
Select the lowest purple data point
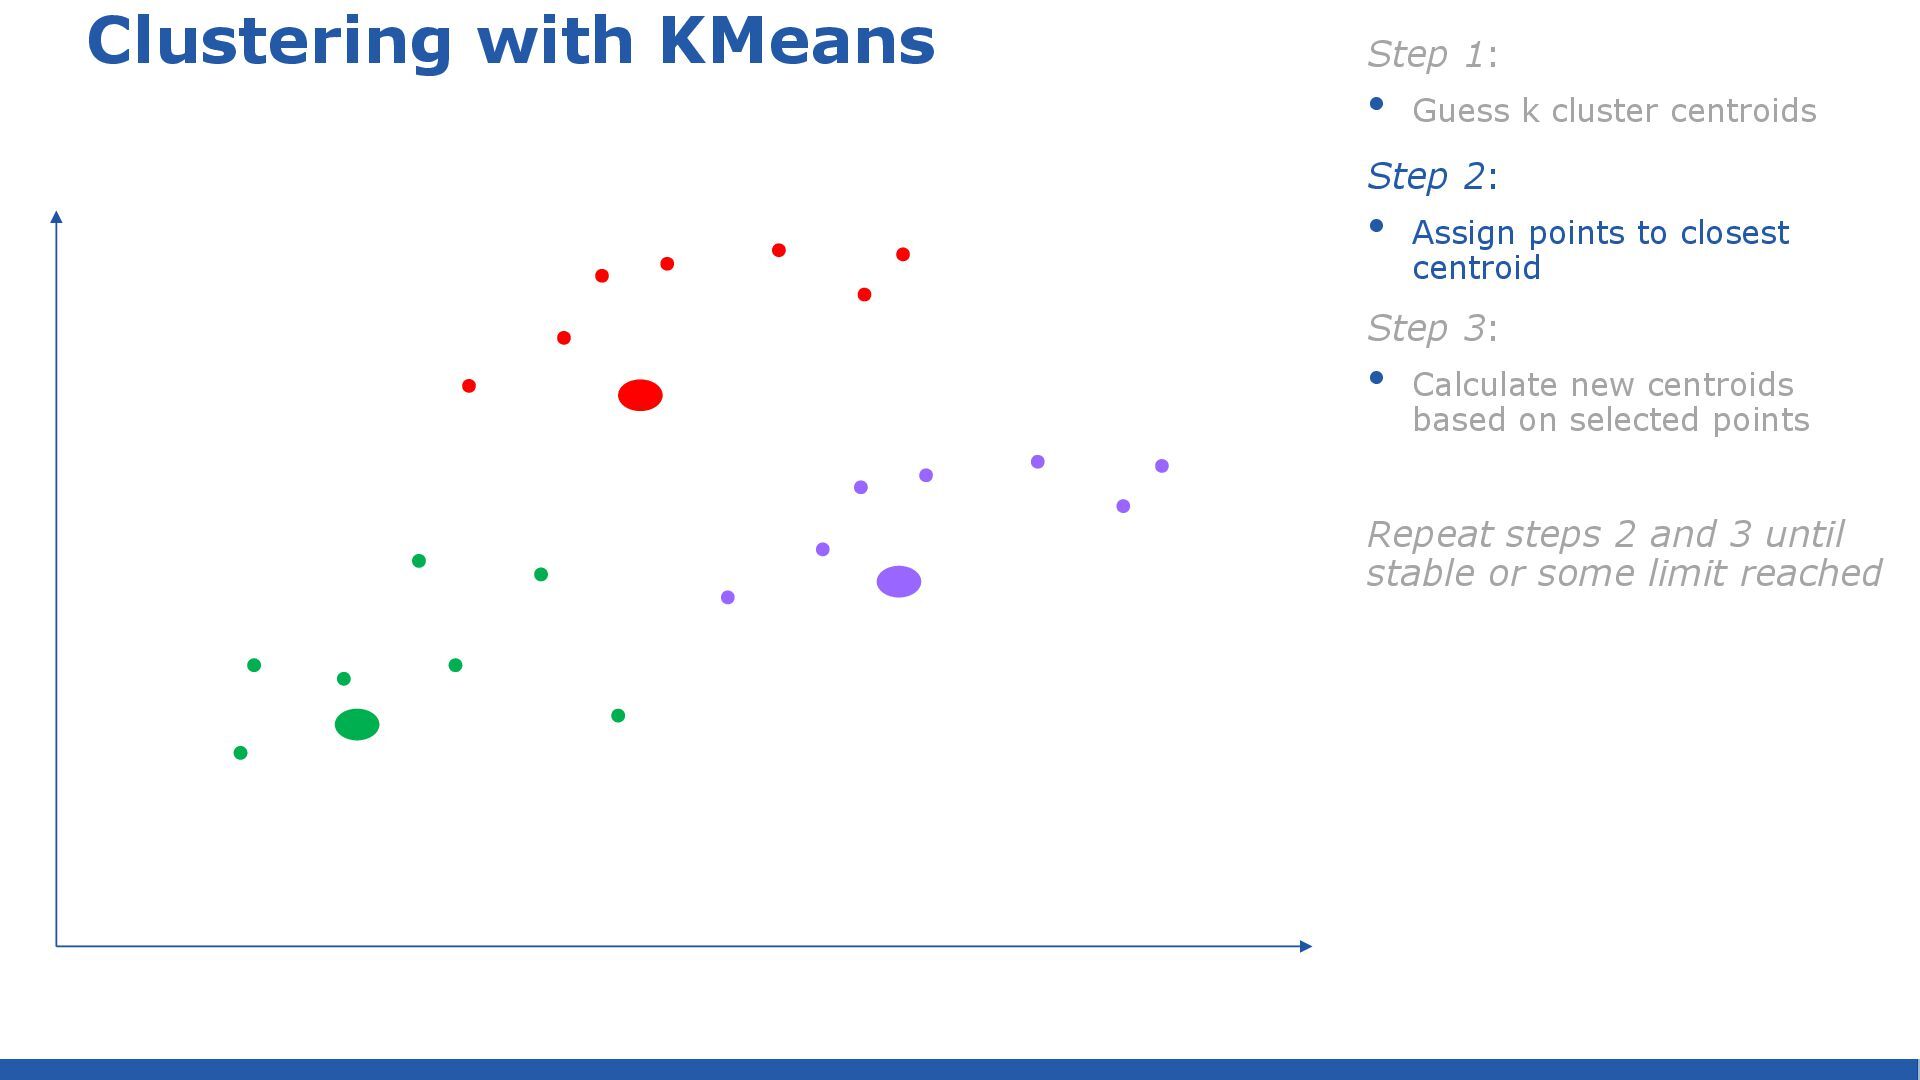click(x=727, y=597)
